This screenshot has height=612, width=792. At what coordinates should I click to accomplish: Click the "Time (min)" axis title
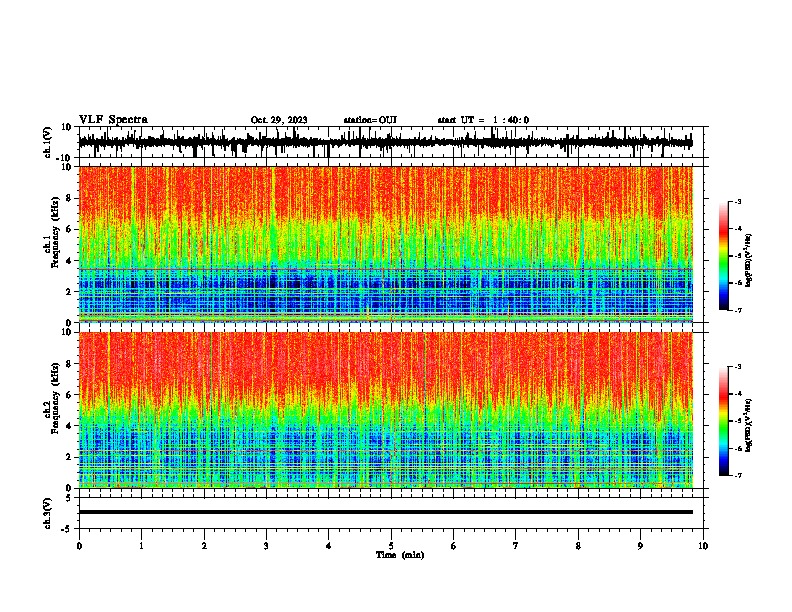coord(400,555)
